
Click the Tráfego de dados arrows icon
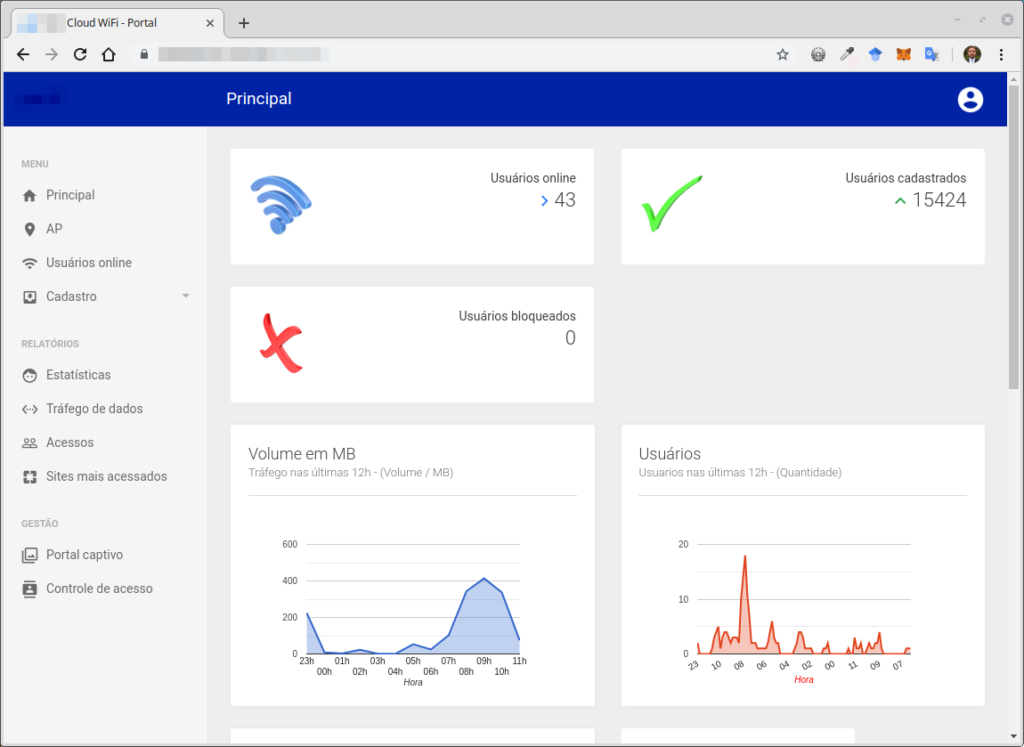click(29, 409)
